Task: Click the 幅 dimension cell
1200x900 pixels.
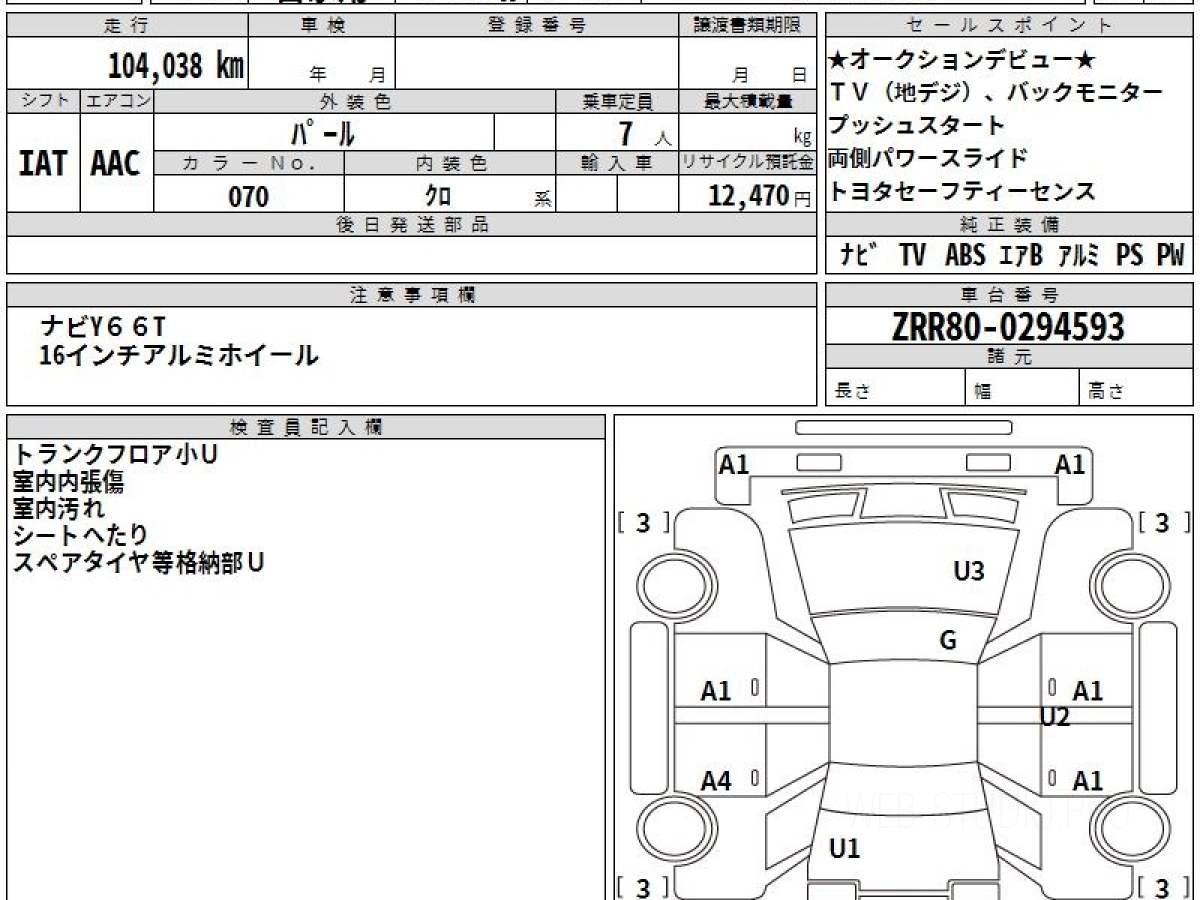Action: 1022,387
